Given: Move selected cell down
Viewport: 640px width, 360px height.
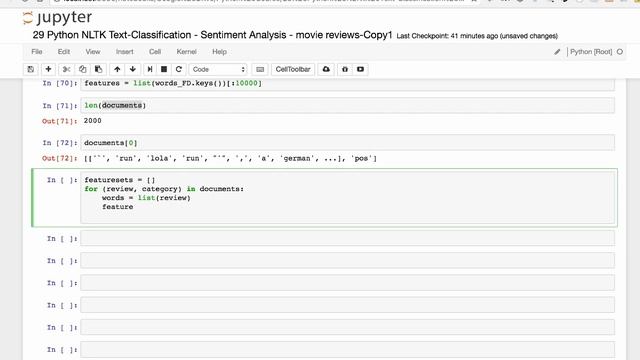Looking at the screenshot, I should coord(133,69).
